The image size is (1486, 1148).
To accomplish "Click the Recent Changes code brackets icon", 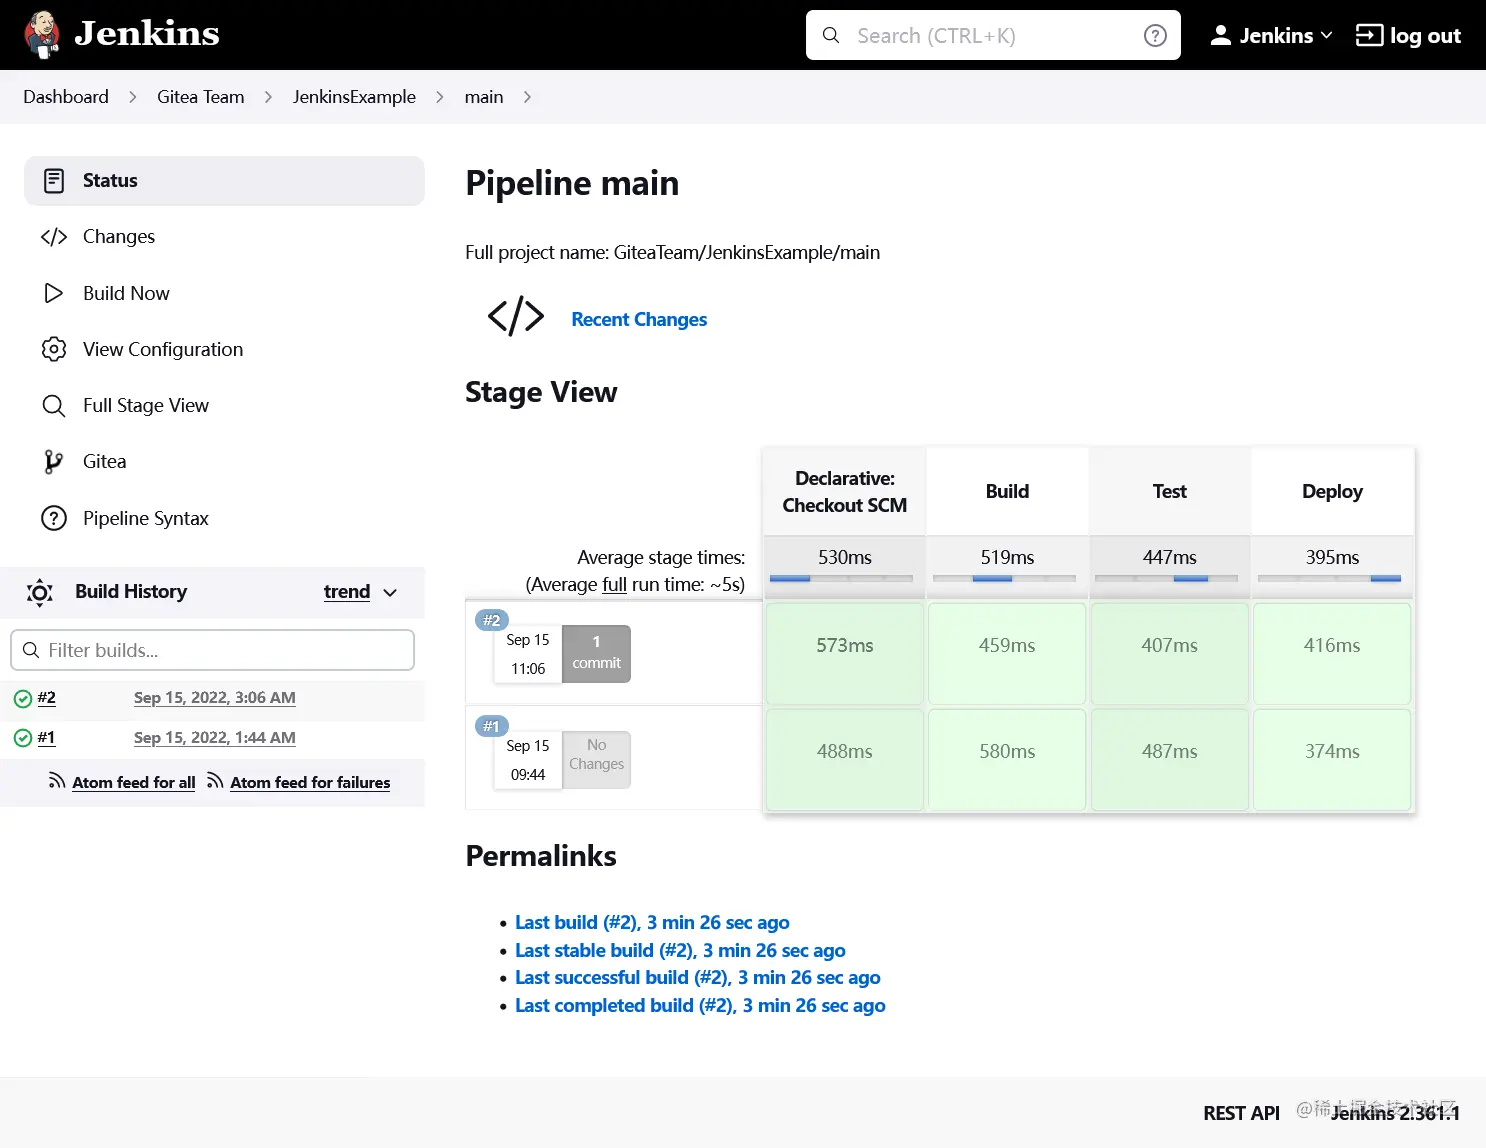I will [516, 316].
